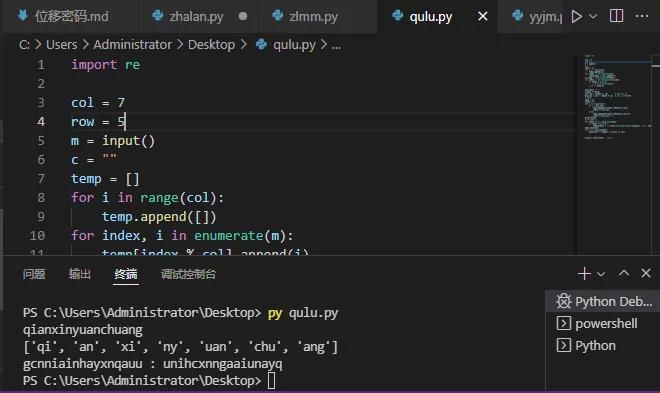Open the 问题 problems panel tab
This screenshot has width=660, height=393.
coord(34,274)
